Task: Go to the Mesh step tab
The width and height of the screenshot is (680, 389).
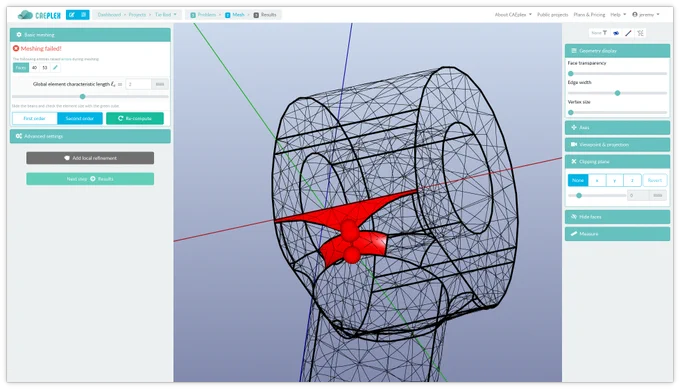Action: [x=235, y=15]
